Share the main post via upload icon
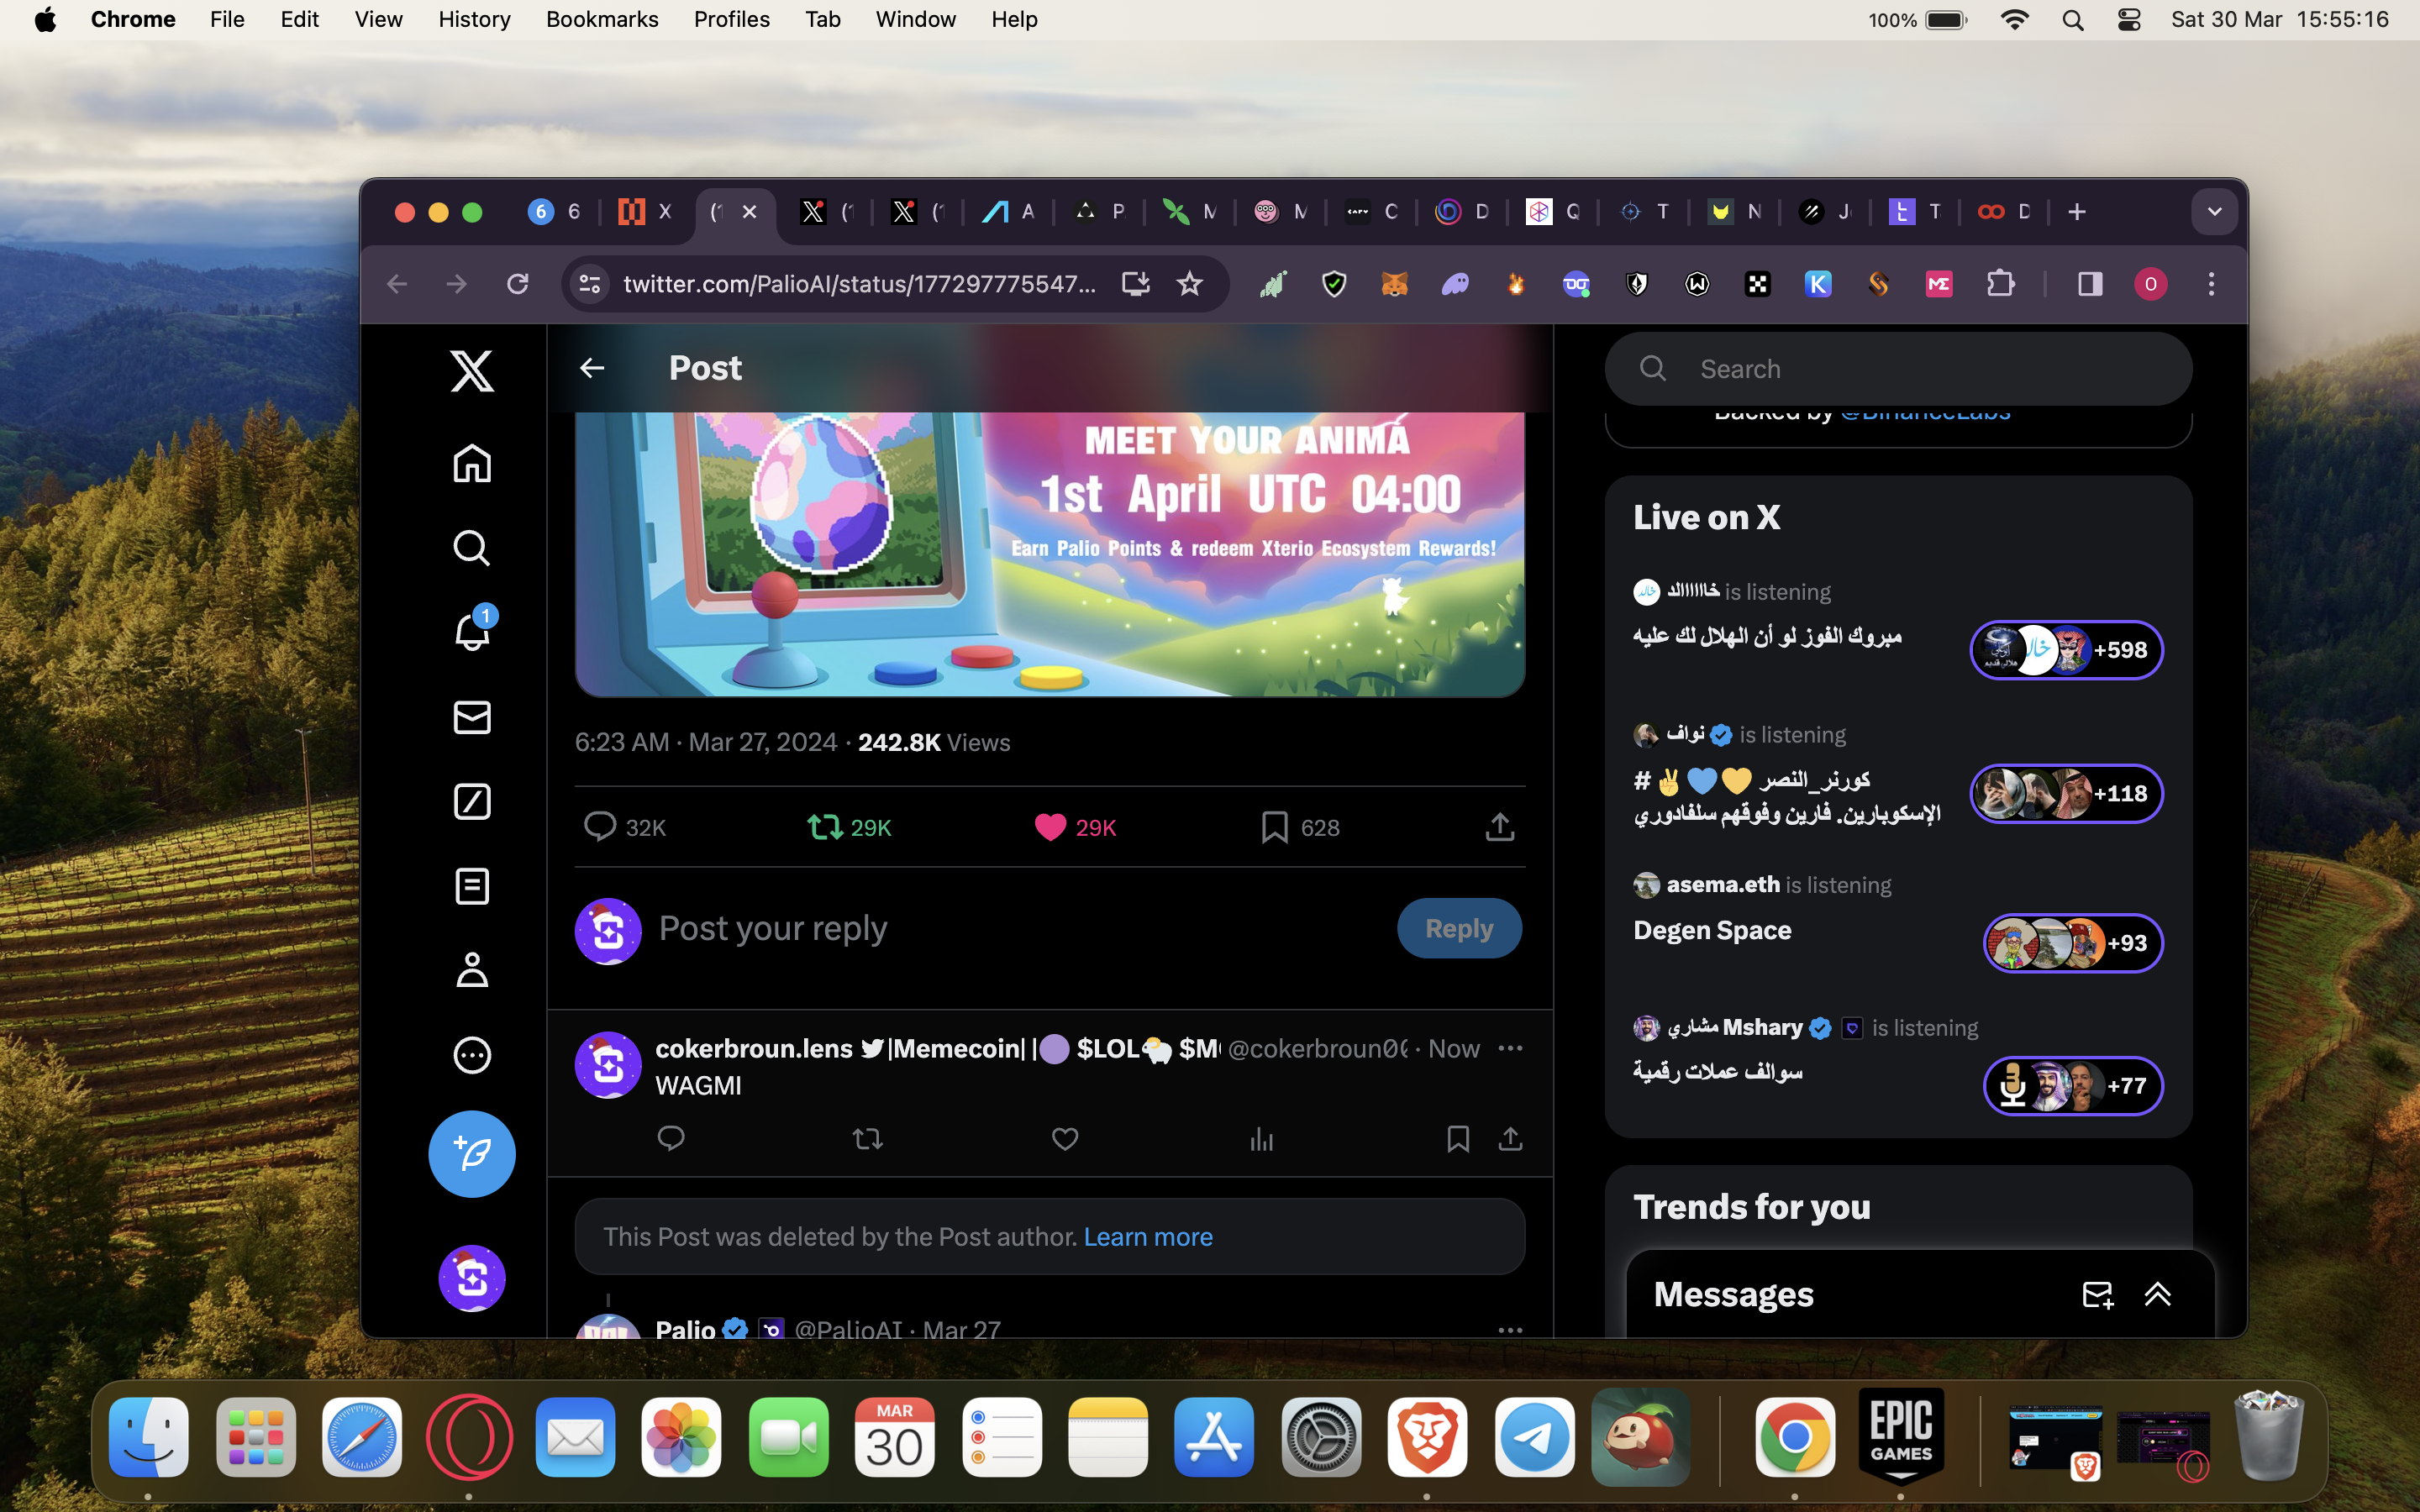The height and width of the screenshot is (1512, 2420). click(1499, 827)
